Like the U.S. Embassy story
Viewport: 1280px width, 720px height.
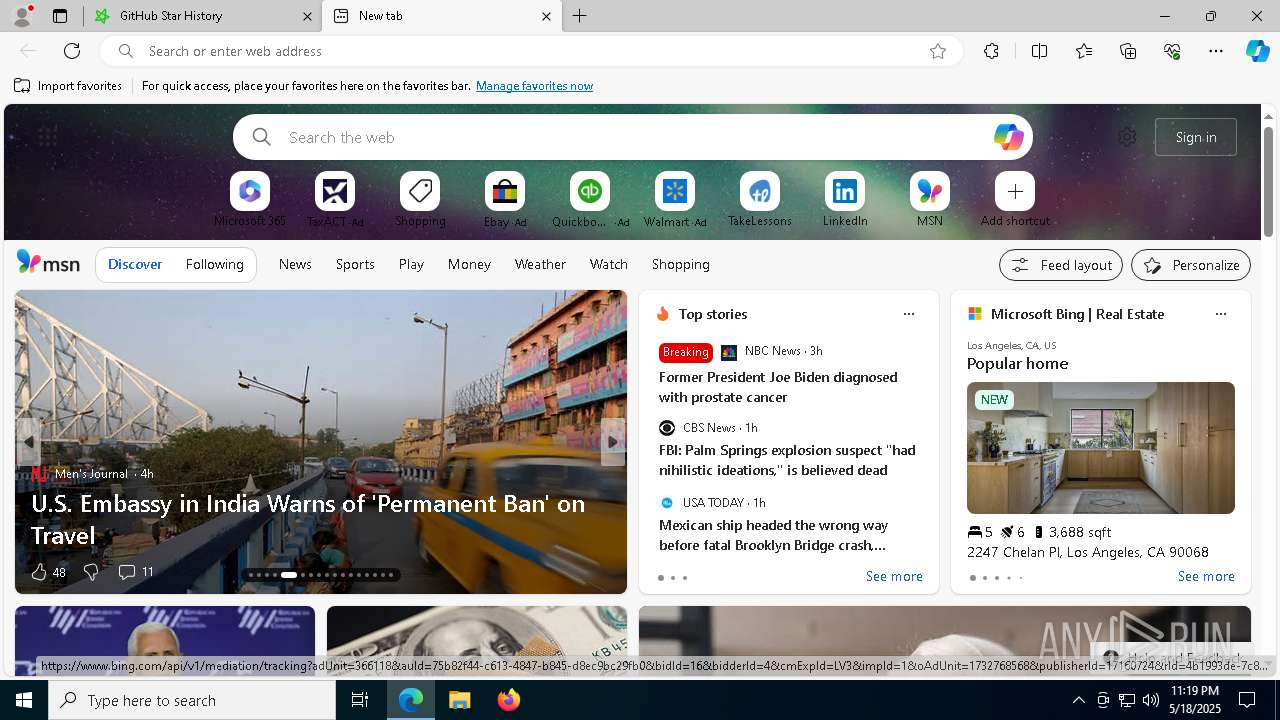click(x=39, y=572)
